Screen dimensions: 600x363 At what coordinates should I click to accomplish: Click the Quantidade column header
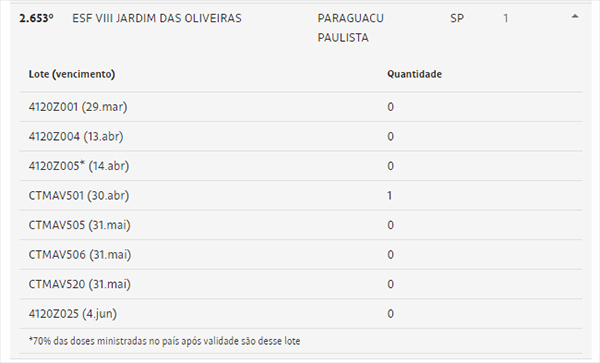[414, 74]
